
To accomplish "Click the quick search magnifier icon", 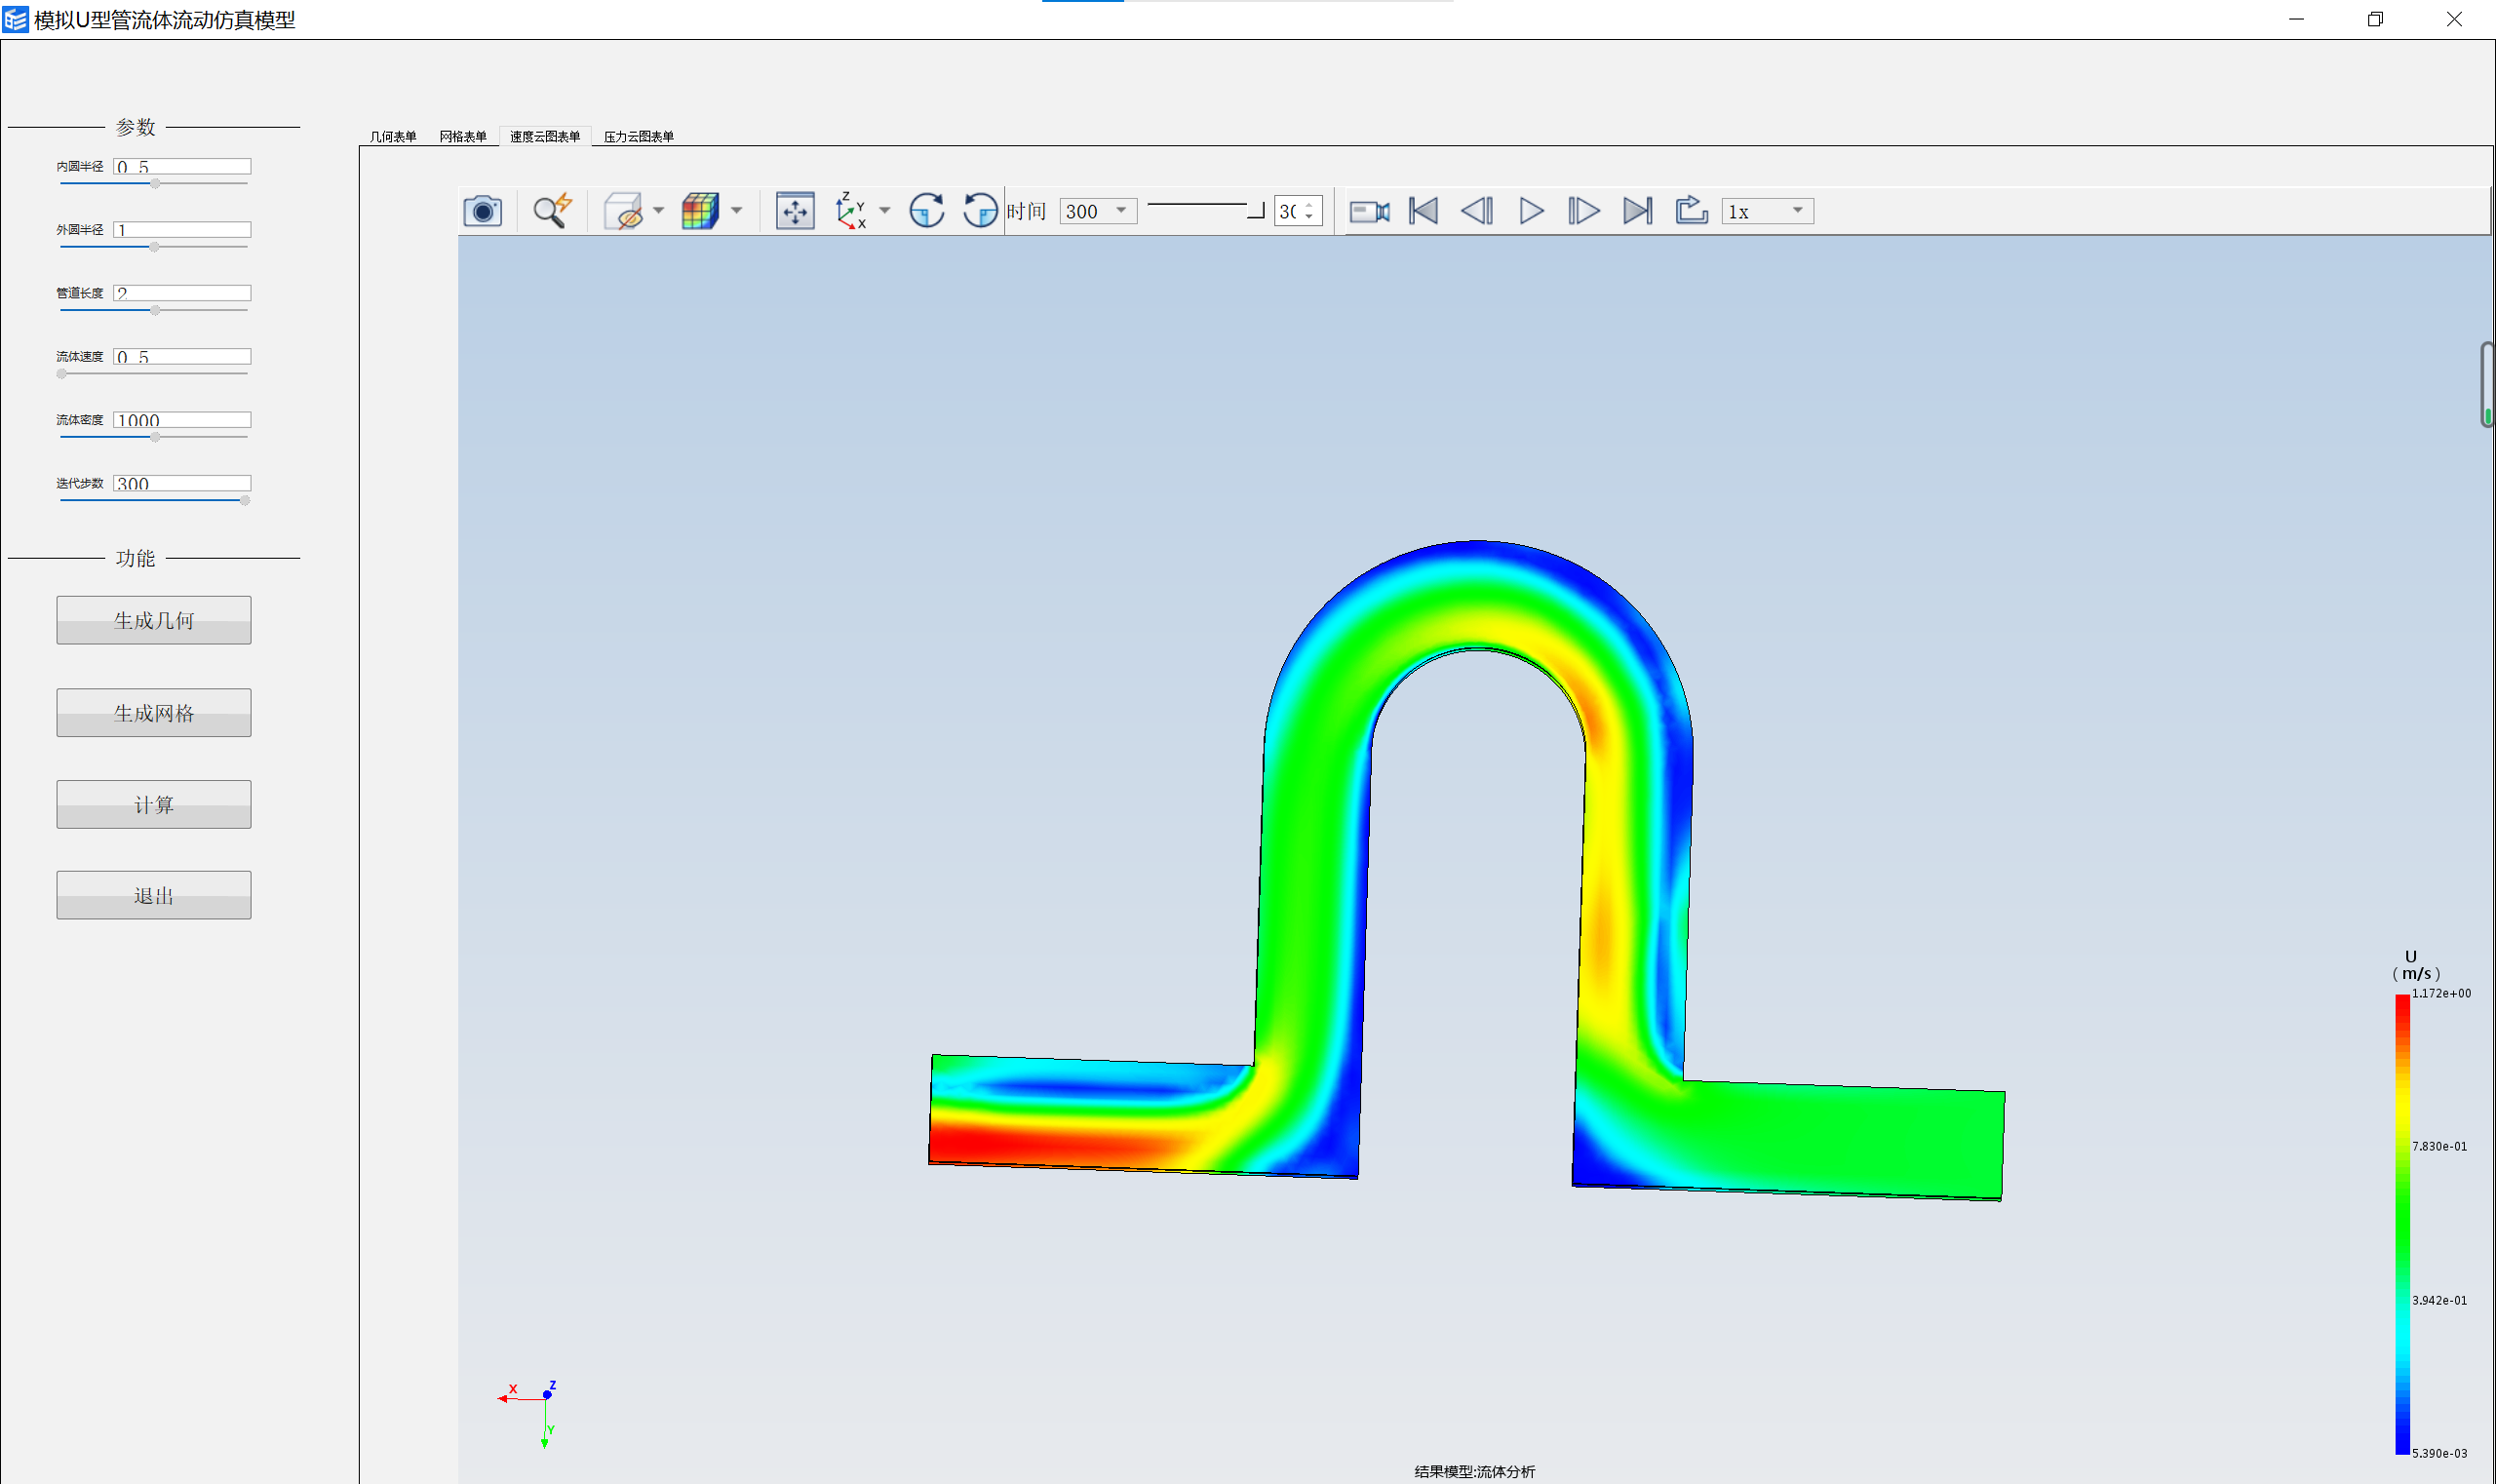I will [x=551, y=211].
